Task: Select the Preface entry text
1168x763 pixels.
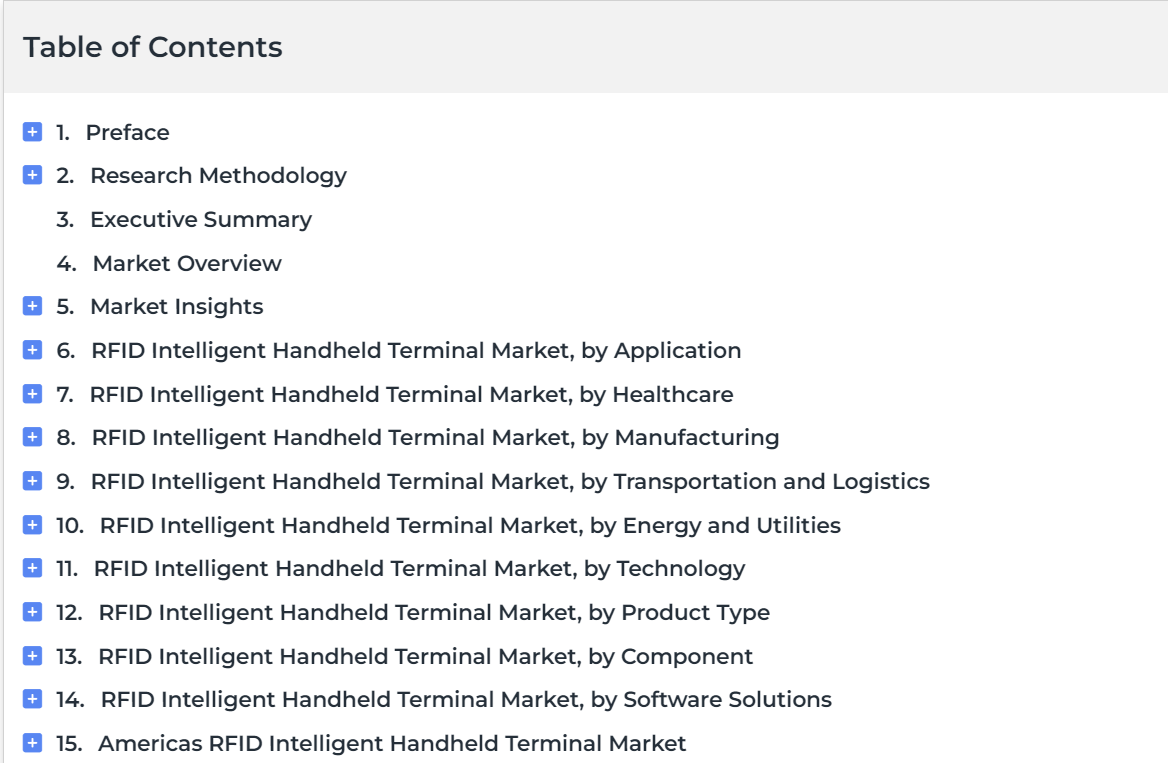Action: click(x=127, y=133)
